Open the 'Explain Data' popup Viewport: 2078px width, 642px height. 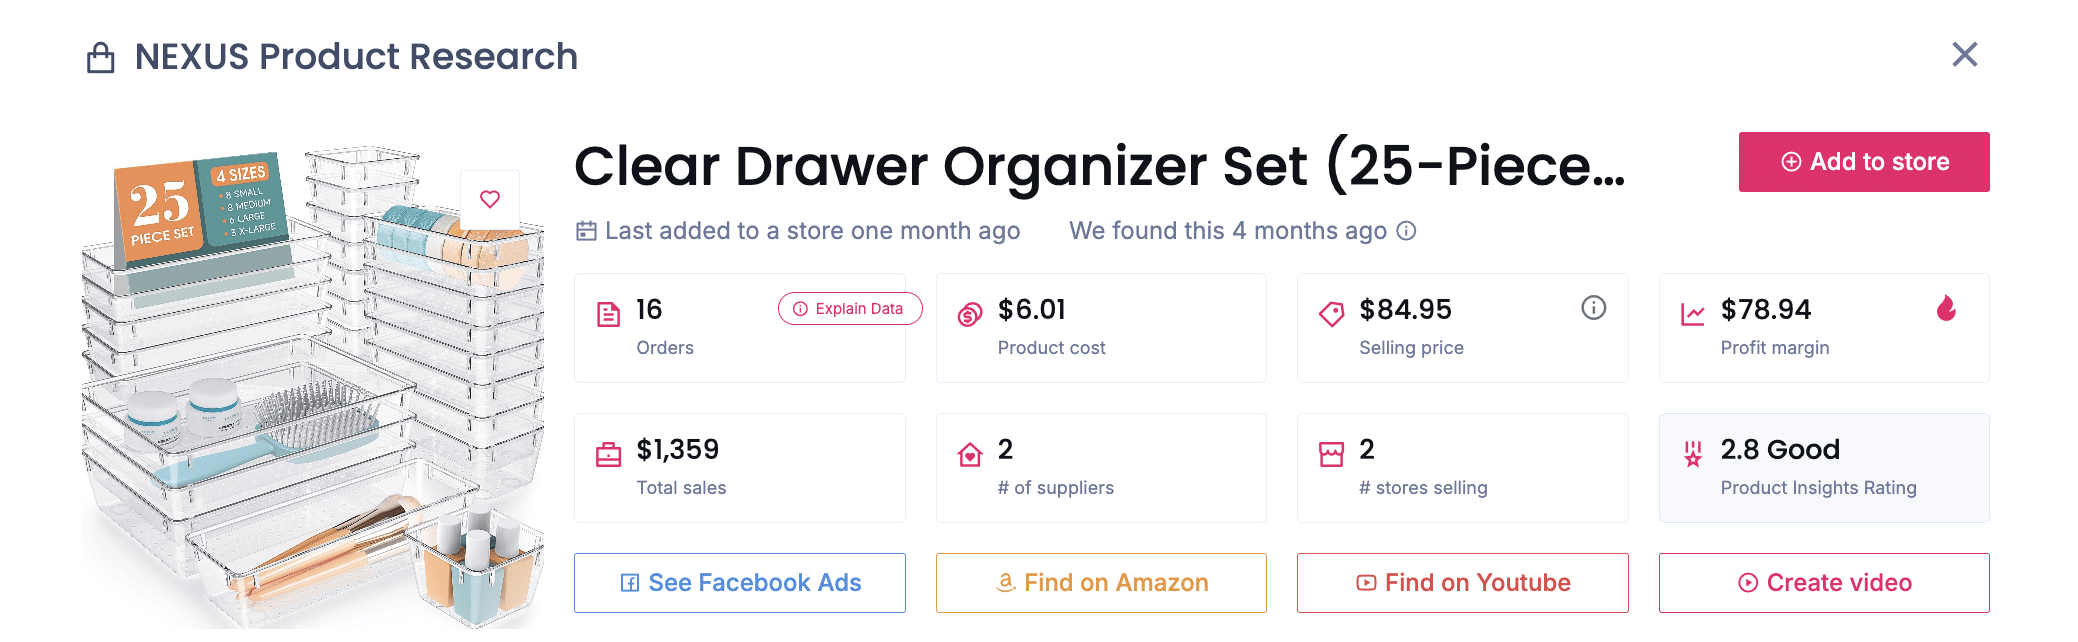(849, 309)
